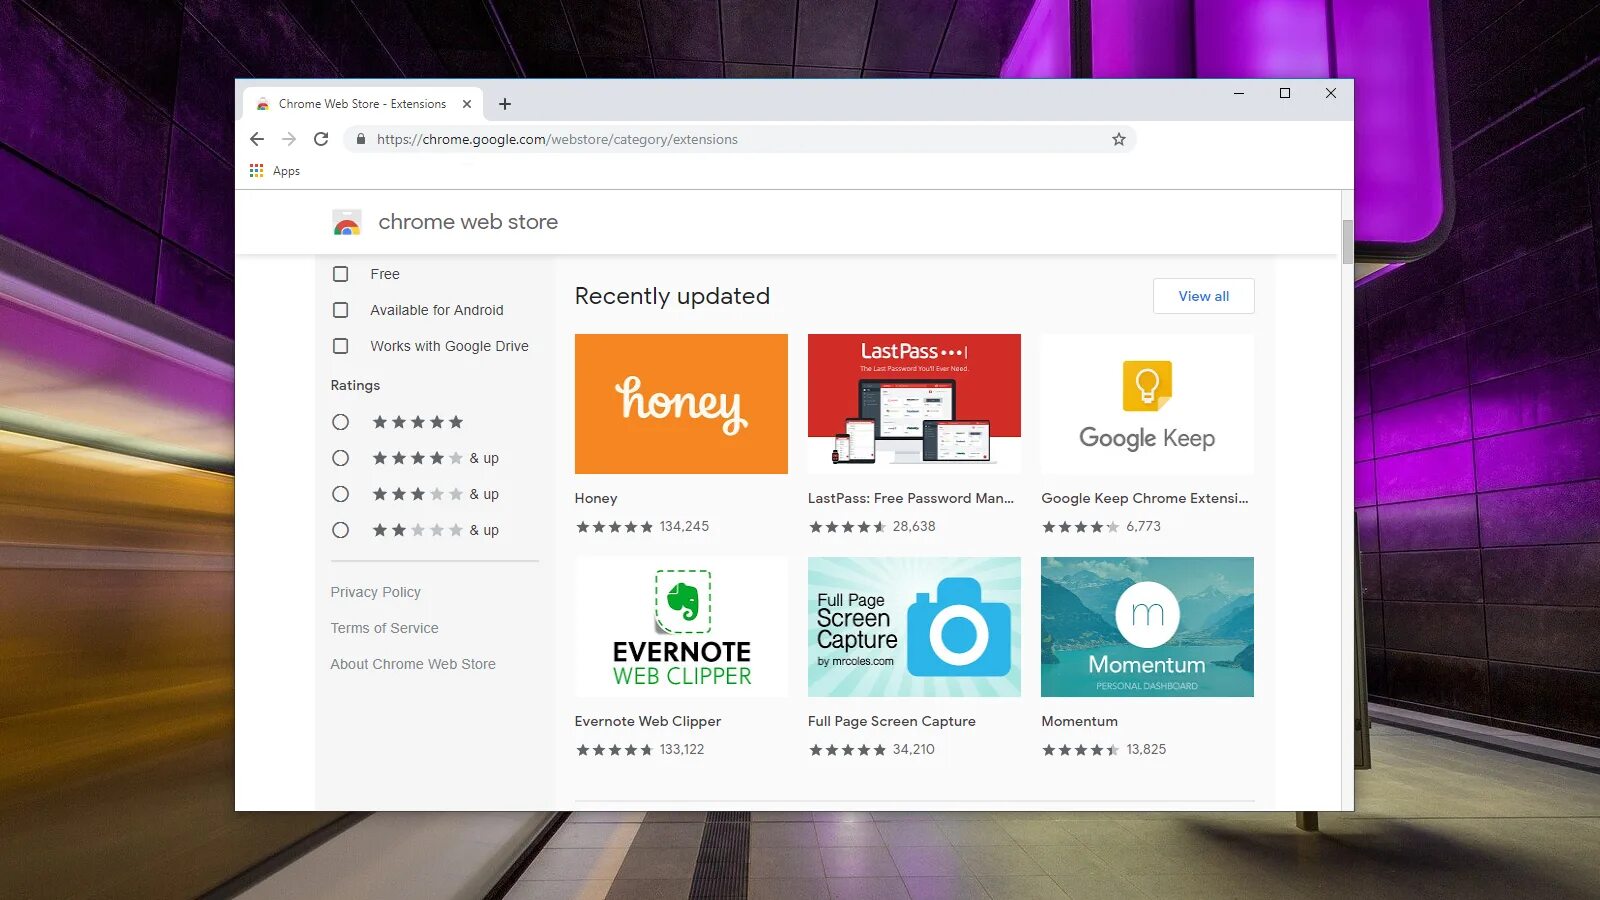Screen dimensions: 1600x900
Task: Click LastPass's 28,638 ratings count
Action: pyautogui.click(x=914, y=526)
